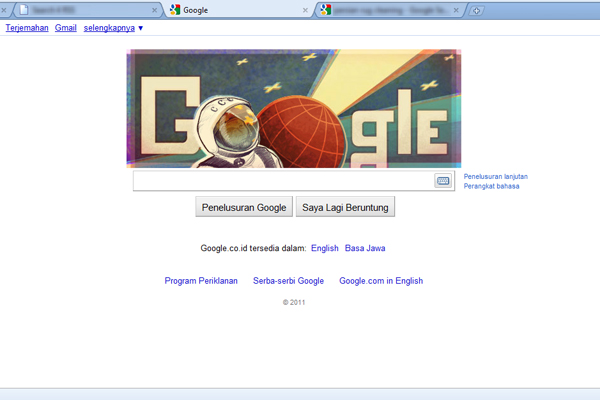Click the Saya Lagi Beruntung button
The image size is (600, 400).
[x=345, y=207]
